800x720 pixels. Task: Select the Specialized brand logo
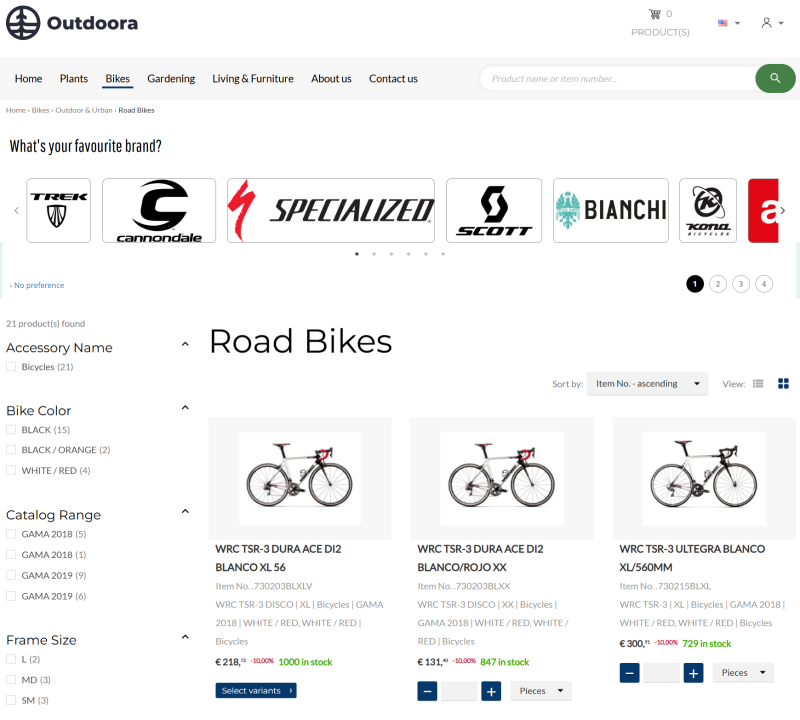point(331,210)
